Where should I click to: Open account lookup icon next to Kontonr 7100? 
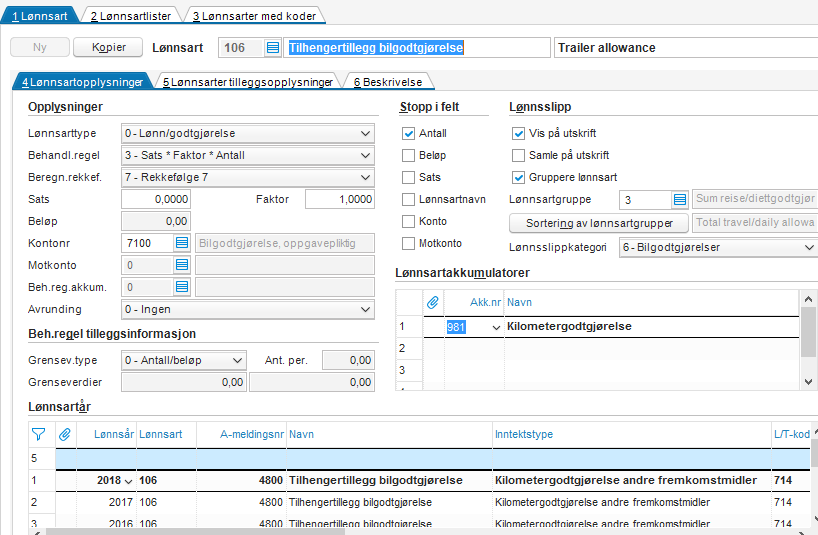[x=182, y=243]
